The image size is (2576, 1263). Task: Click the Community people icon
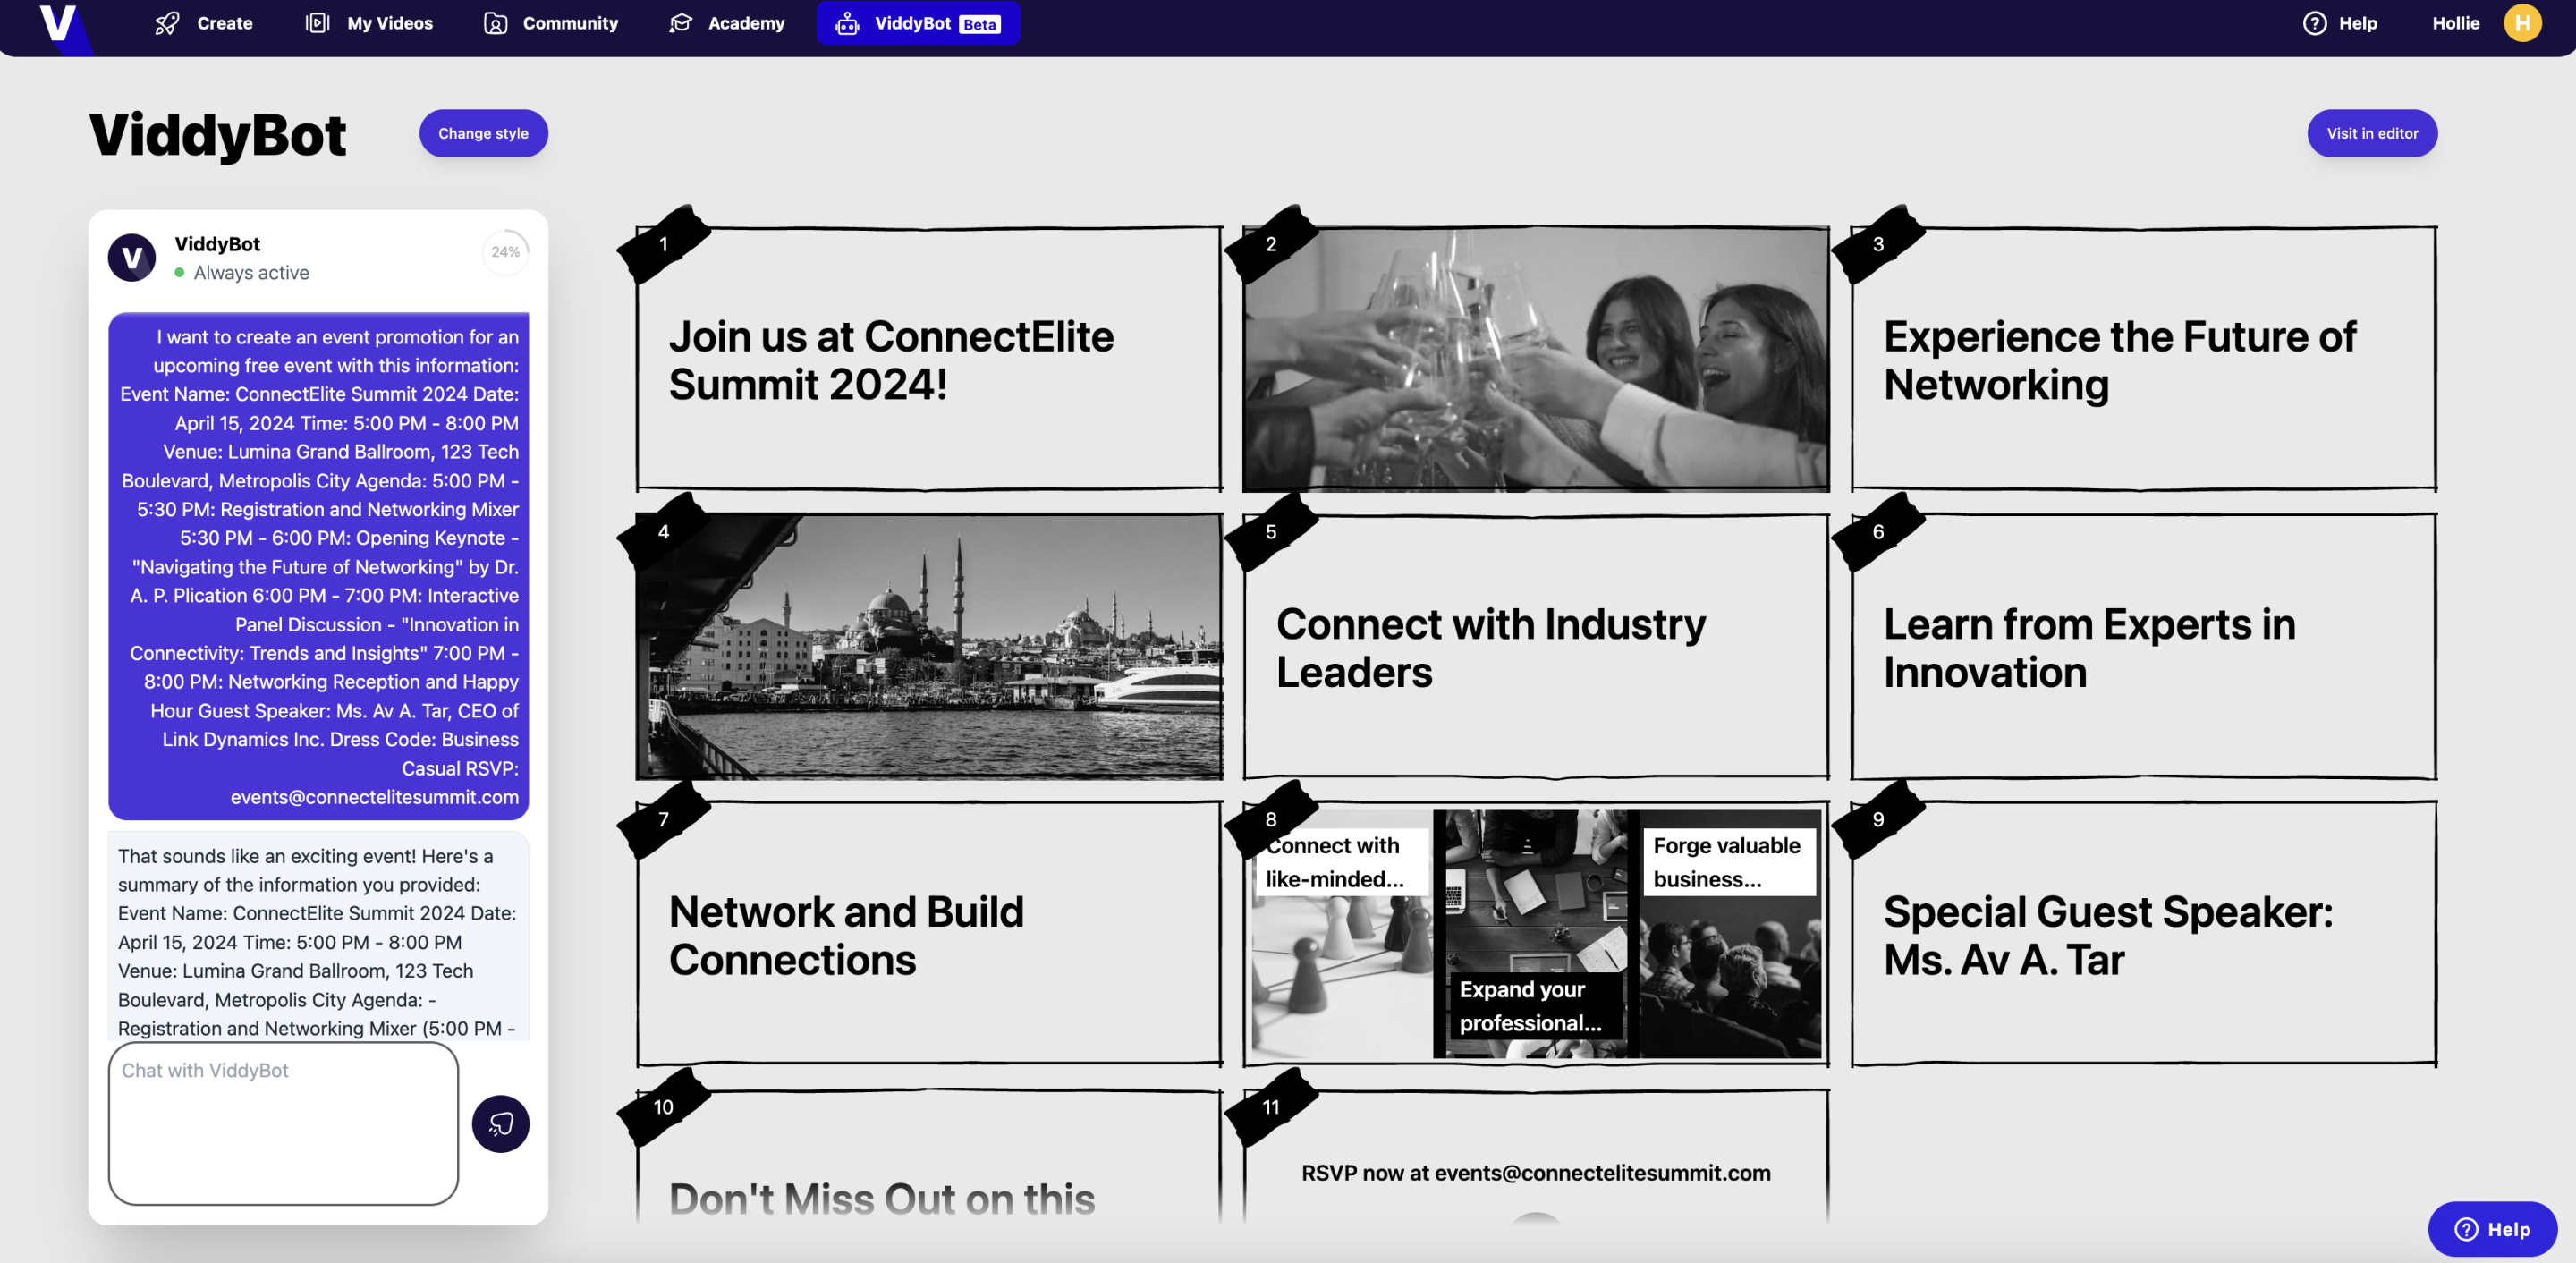495,23
